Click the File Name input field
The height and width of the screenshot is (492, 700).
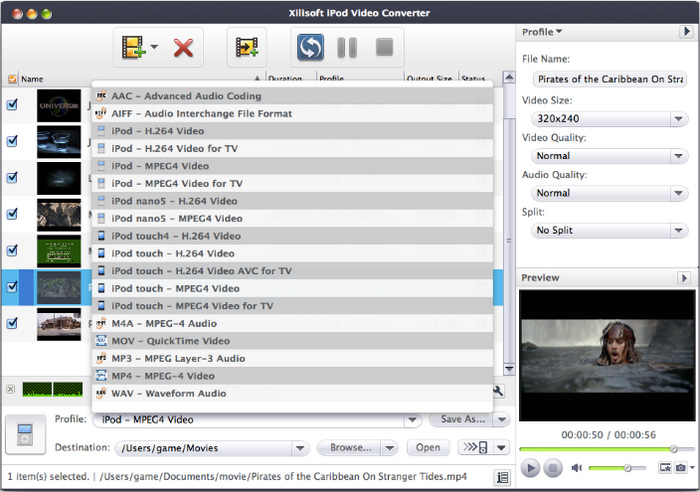tap(609, 79)
